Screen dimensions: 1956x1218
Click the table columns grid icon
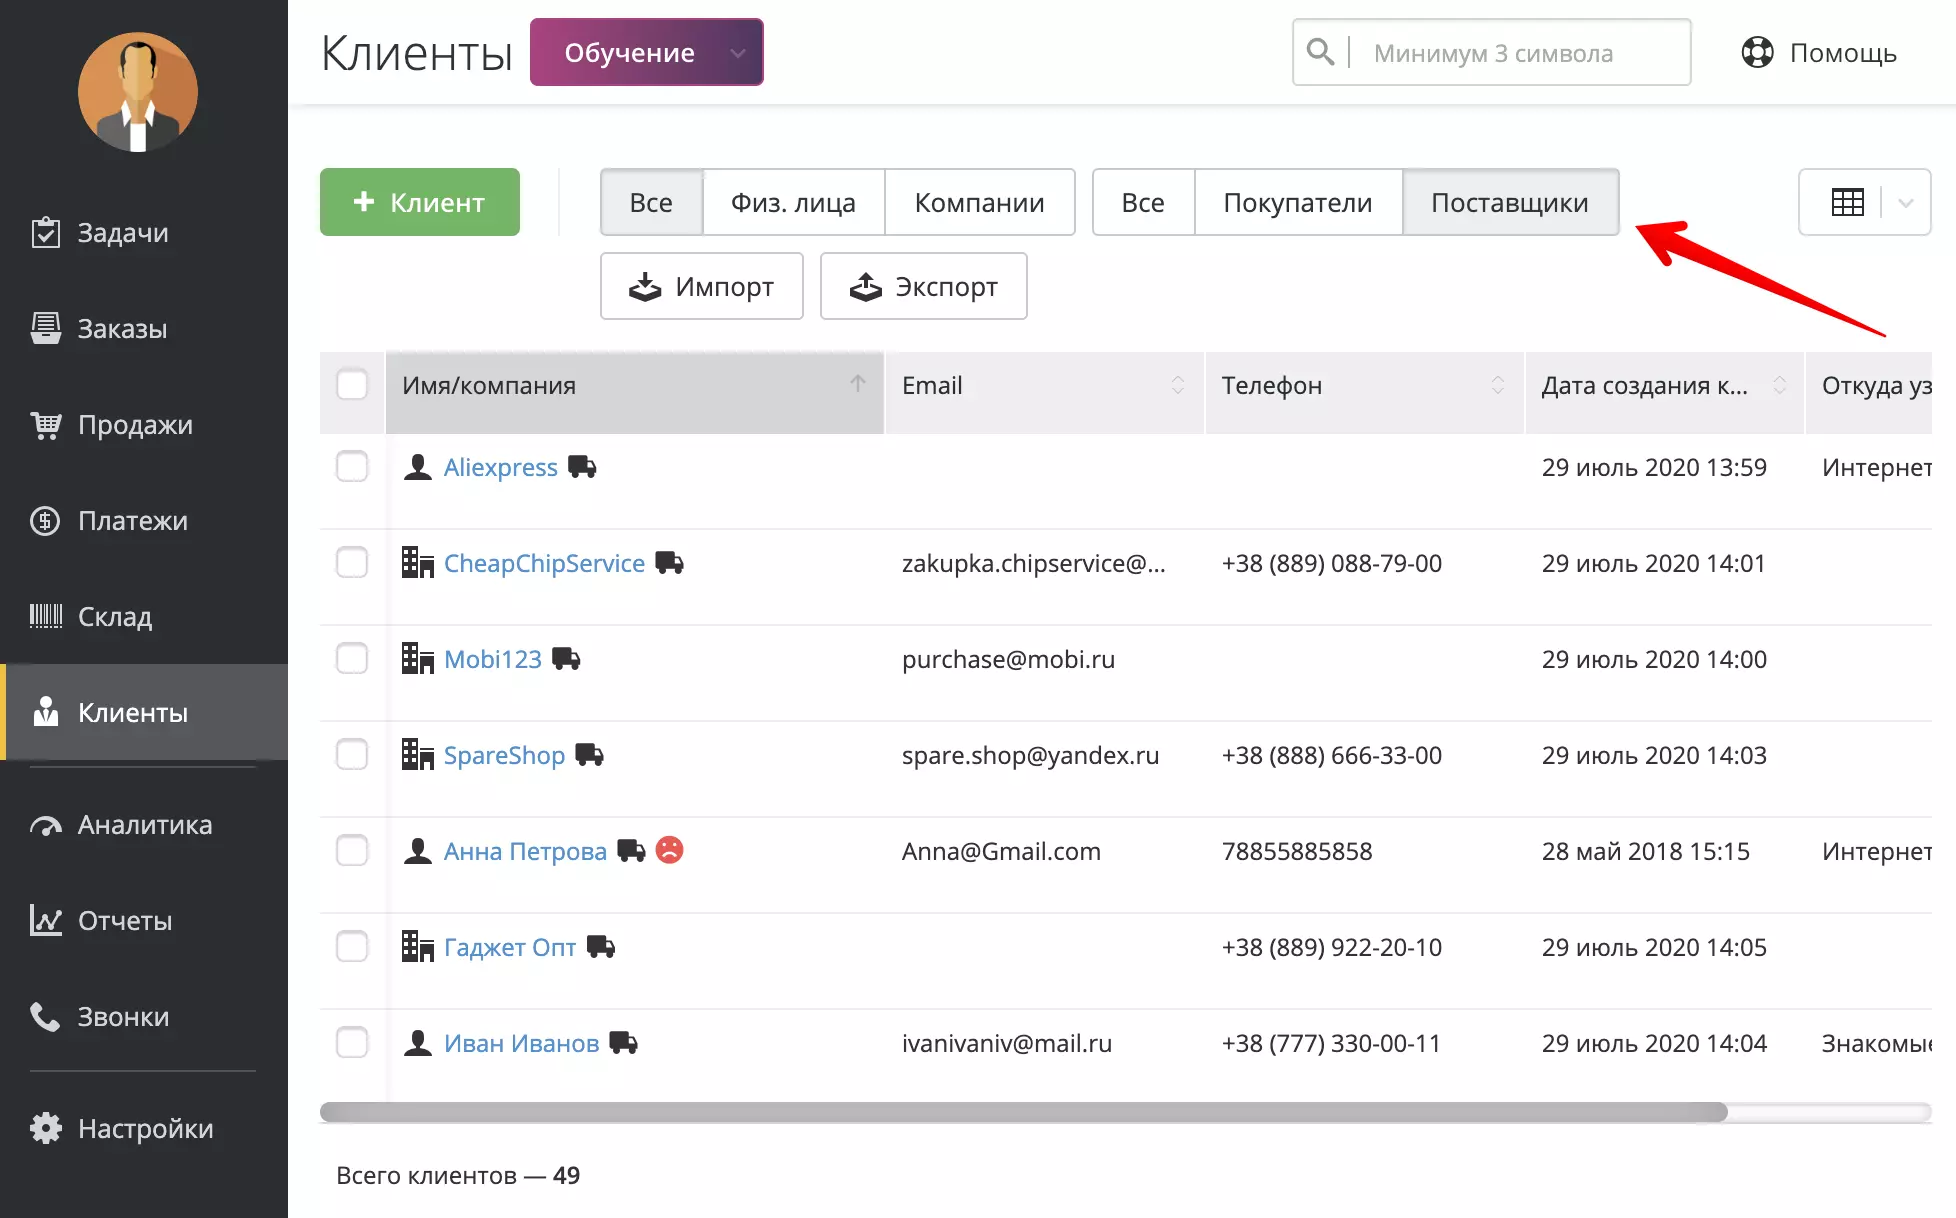tap(1847, 202)
